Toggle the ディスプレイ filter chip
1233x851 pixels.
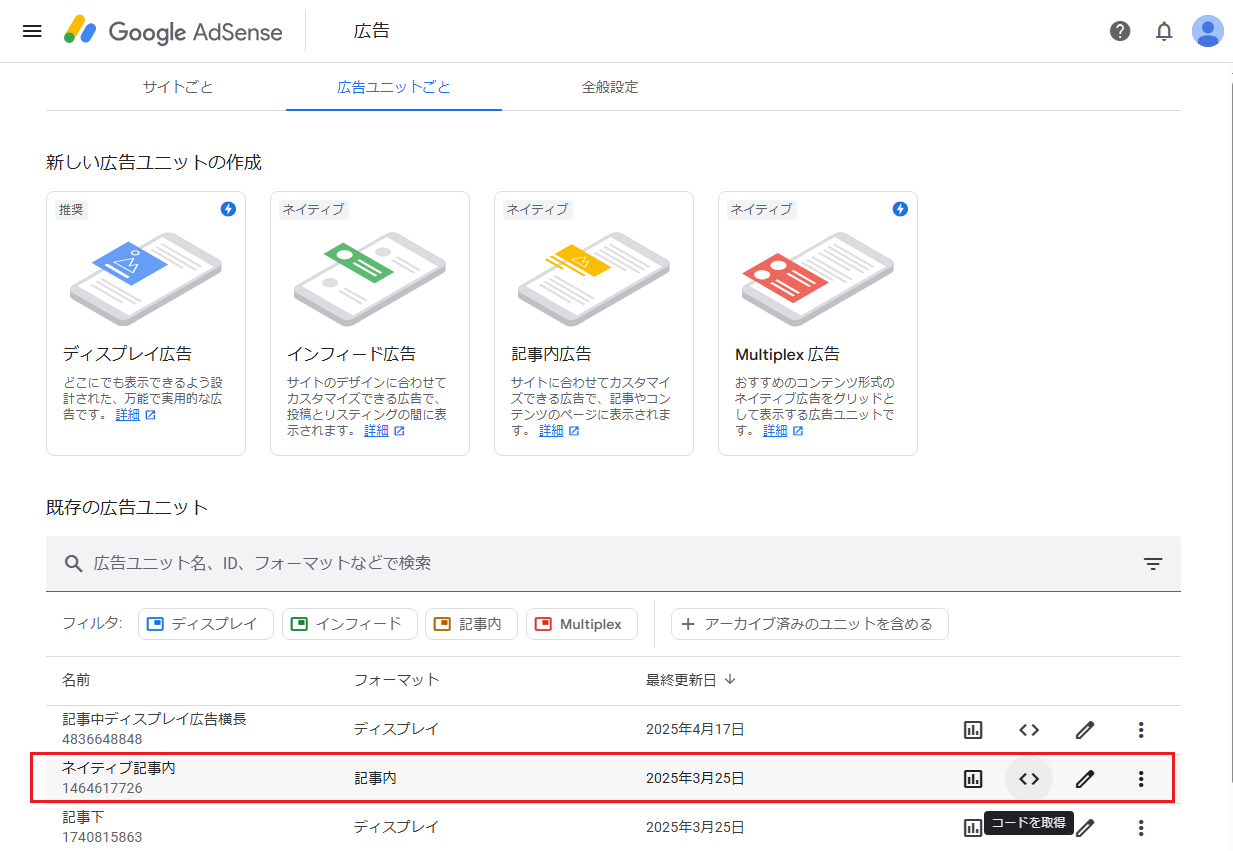(206, 624)
